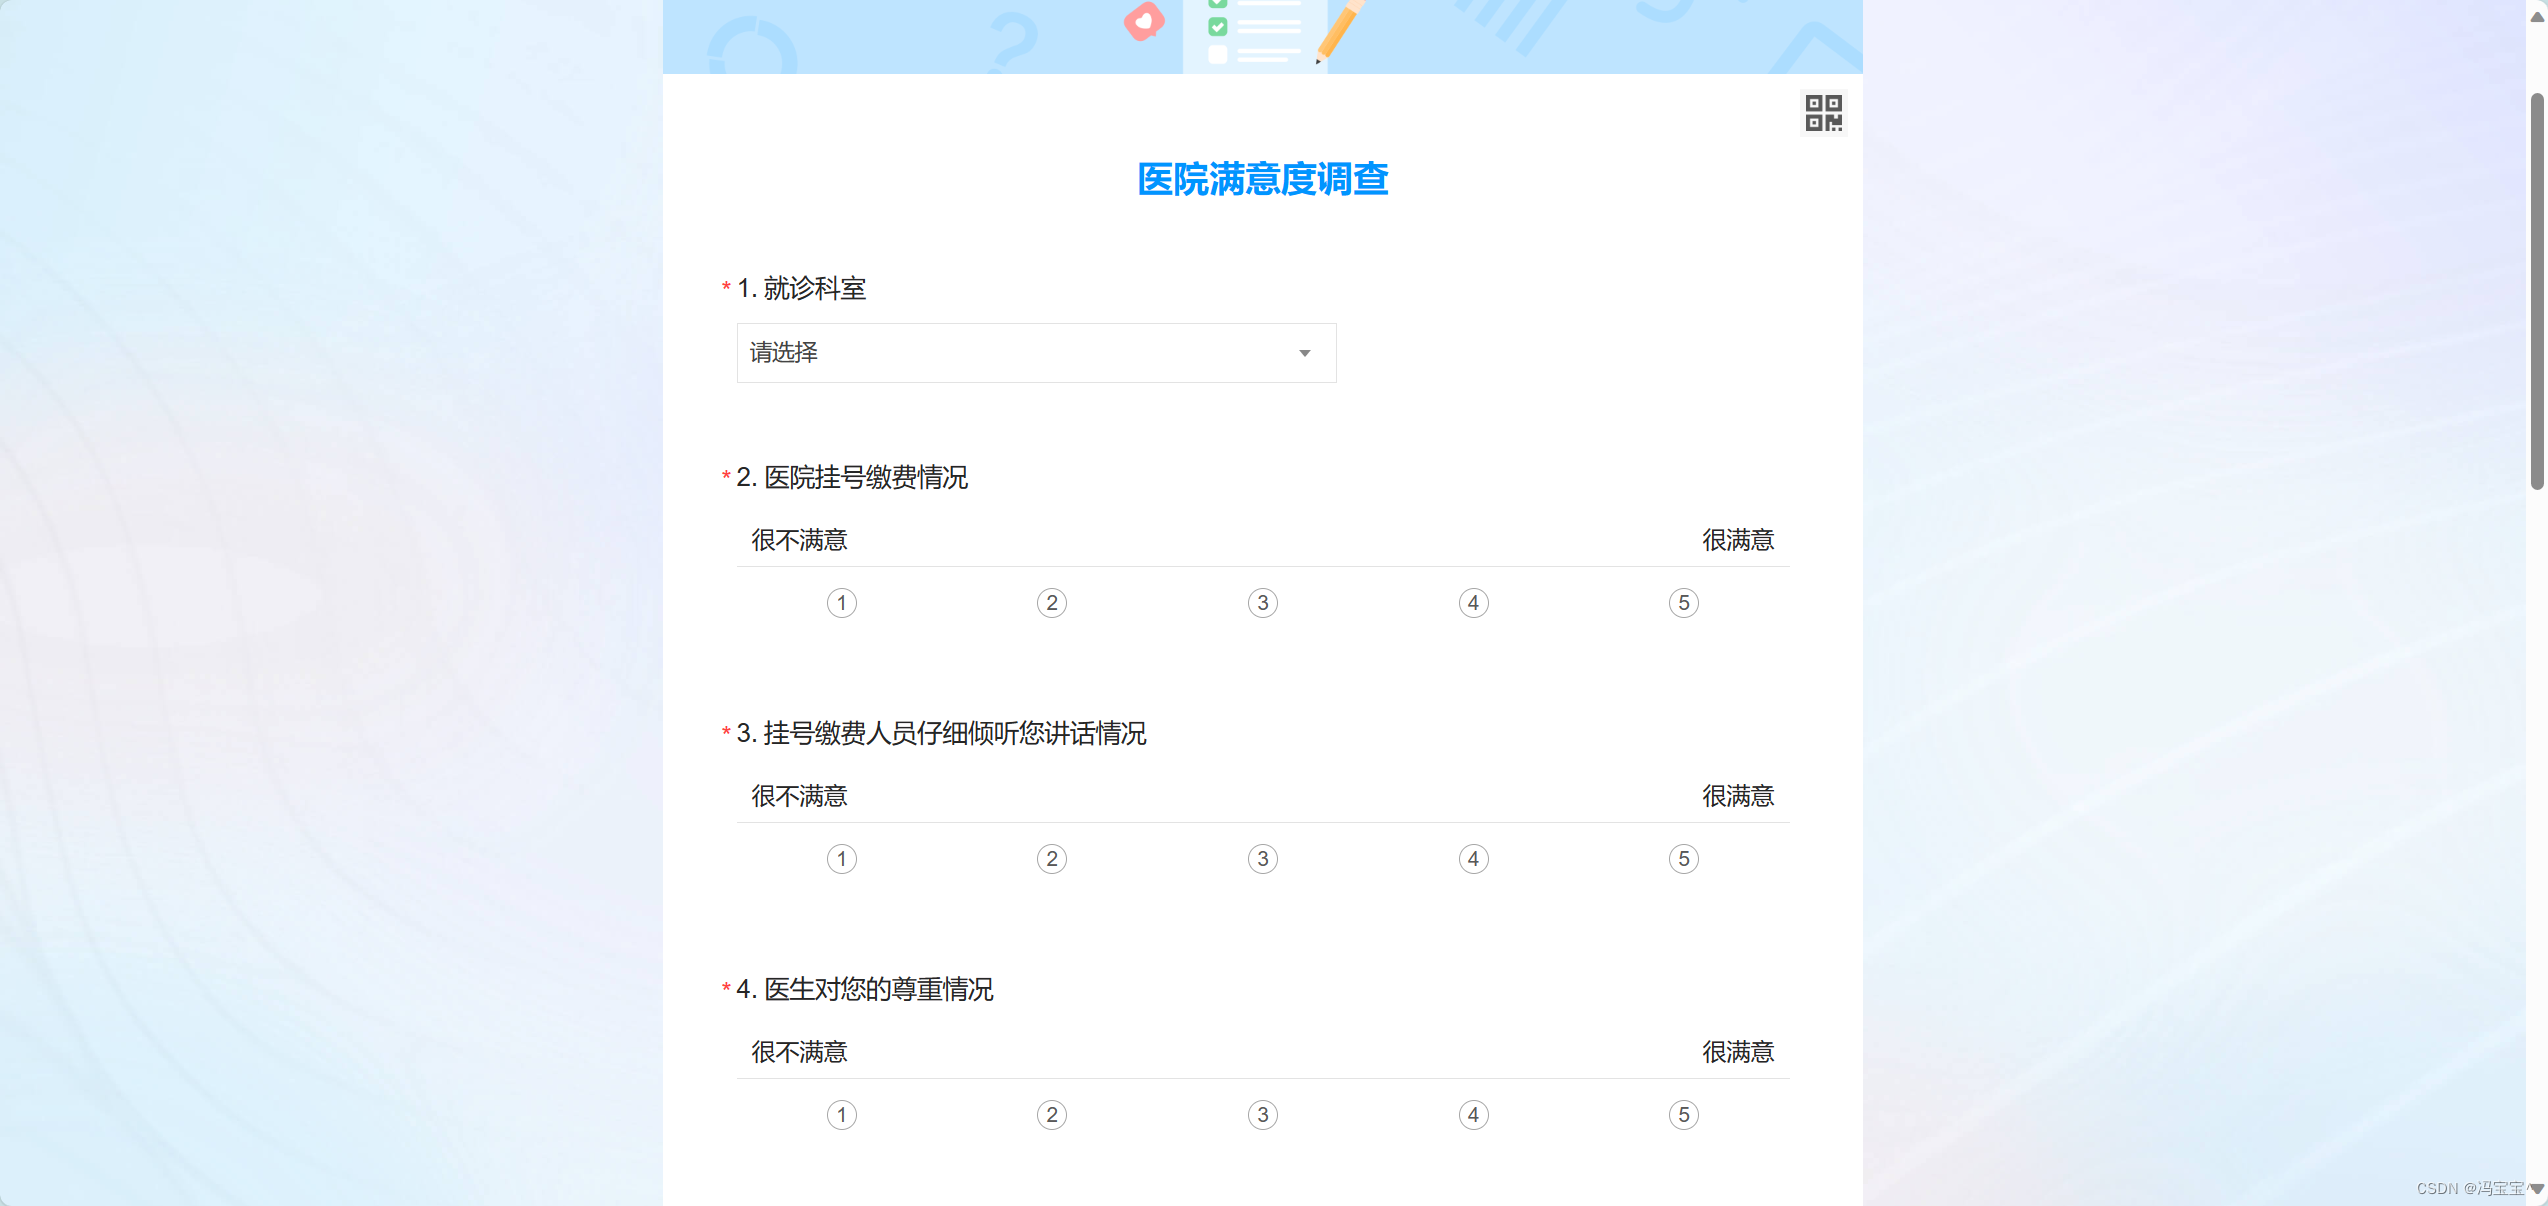Select rating 4 for 医院挂号缴费情况

(x=1473, y=602)
